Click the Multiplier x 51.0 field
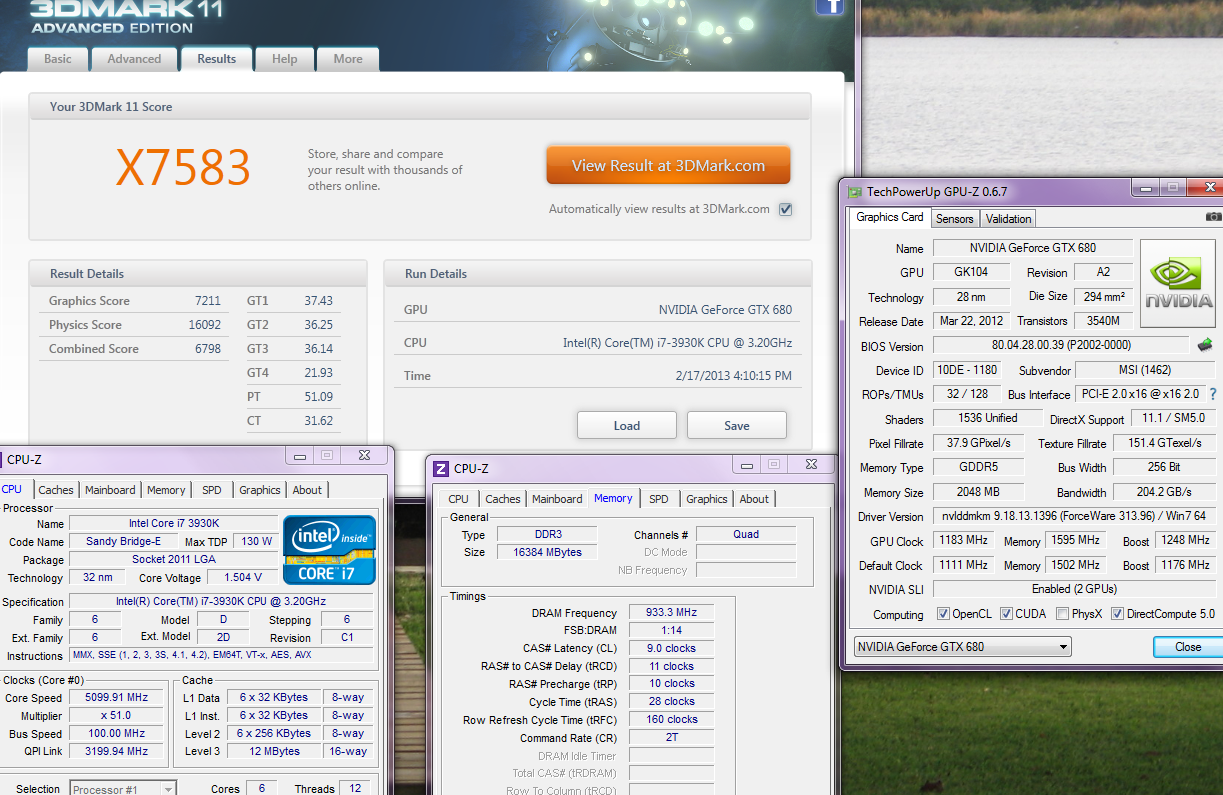This screenshot has height=795, width=1223. pos(118,716)
